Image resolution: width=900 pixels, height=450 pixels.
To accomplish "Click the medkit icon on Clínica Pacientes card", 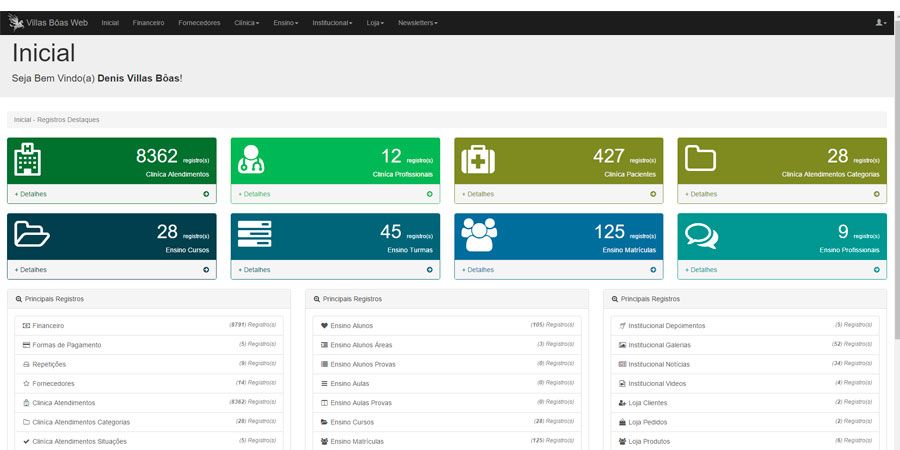I will 477,159.
